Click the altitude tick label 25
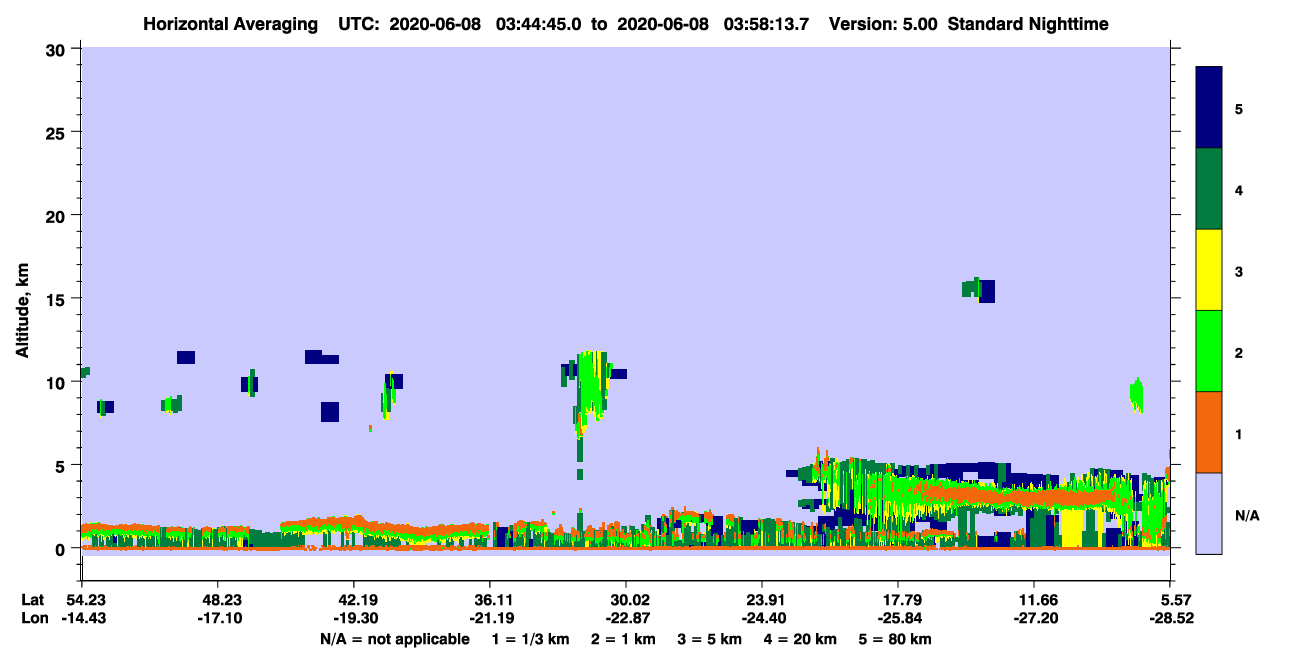The height and width of the screenshot is (667, 1300). (58, 133)
